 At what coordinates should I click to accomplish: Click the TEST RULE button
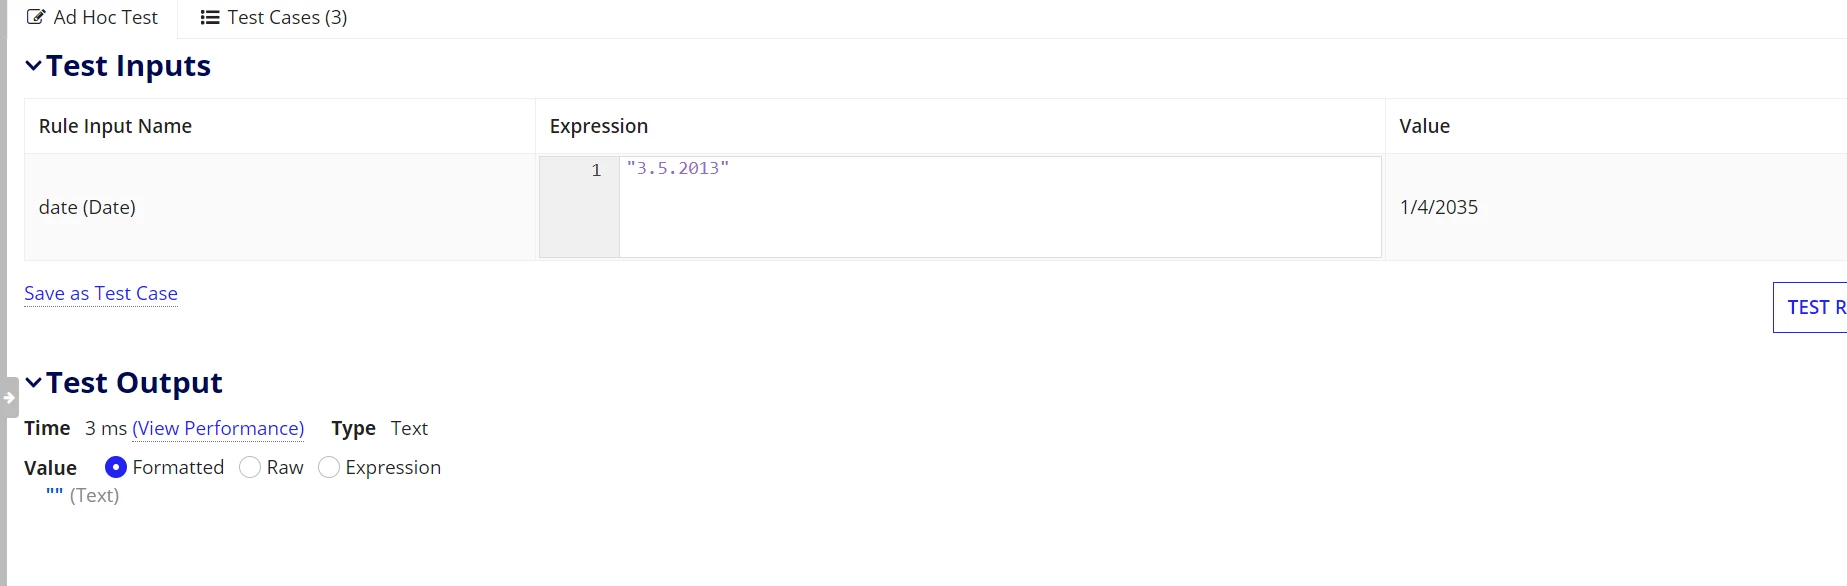(x=1810, y=307)
